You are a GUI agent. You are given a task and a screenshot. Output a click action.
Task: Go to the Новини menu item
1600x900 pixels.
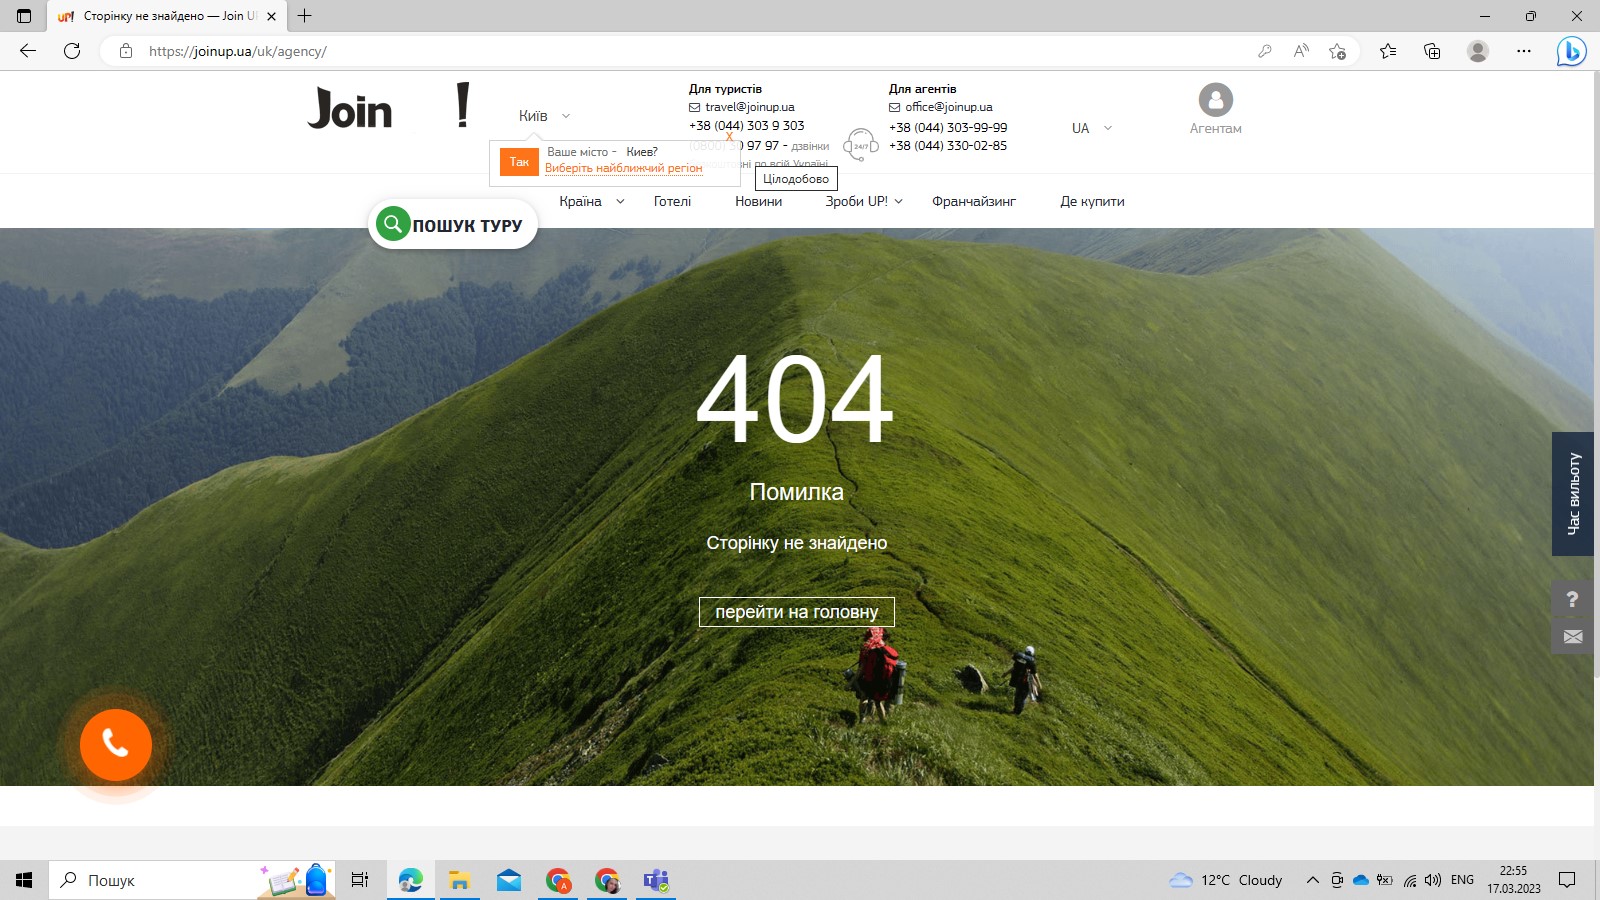point(758,201)
